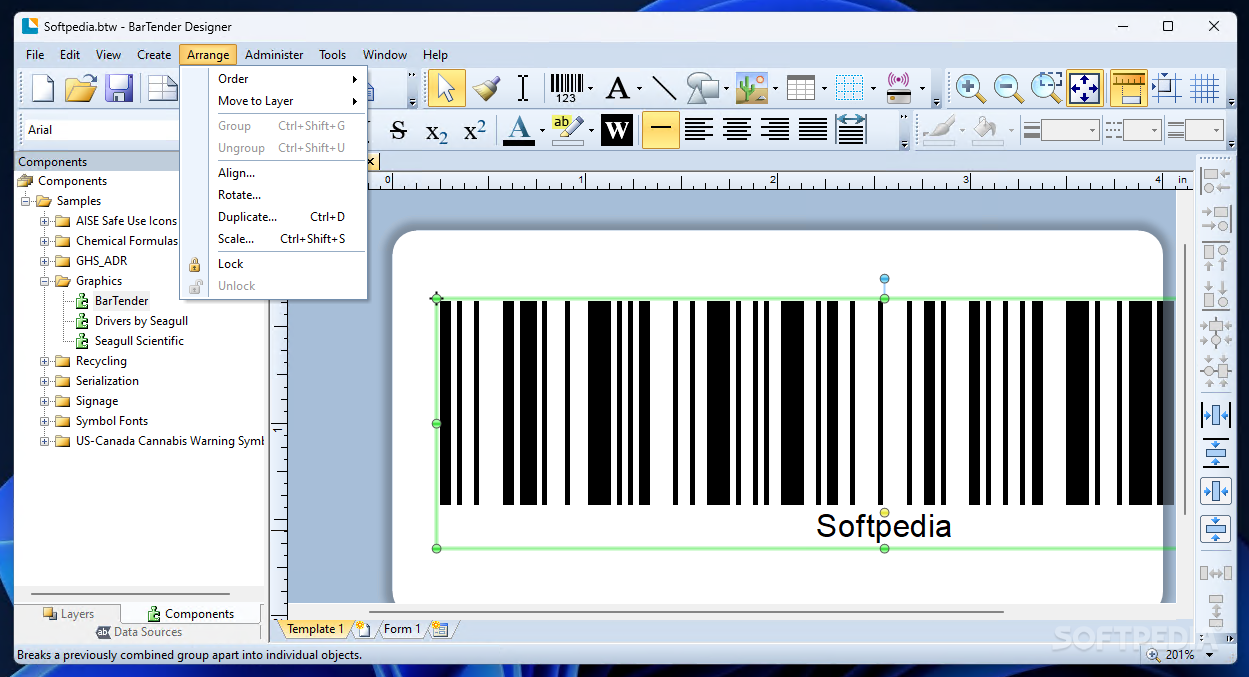Expand the AISE Safe Use Icons folder

[45, 221]
